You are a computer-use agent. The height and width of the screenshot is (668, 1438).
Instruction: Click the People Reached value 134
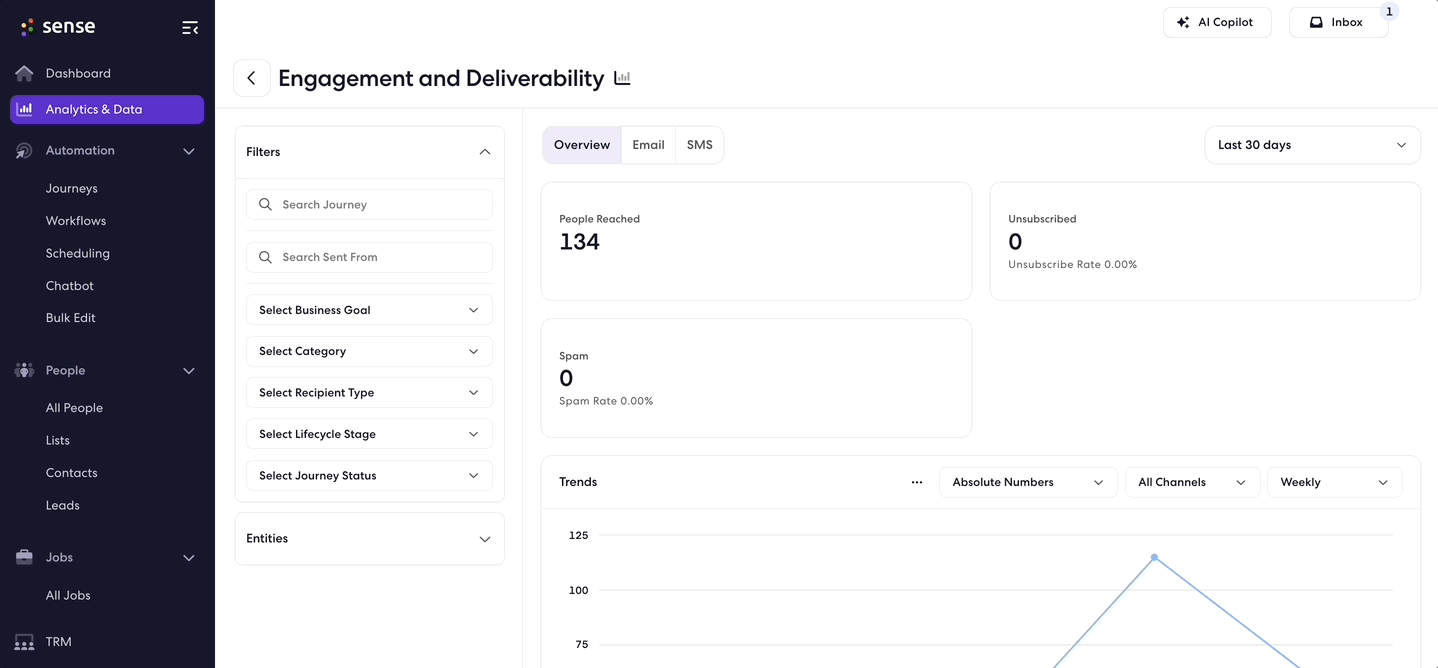coord(580,242)
